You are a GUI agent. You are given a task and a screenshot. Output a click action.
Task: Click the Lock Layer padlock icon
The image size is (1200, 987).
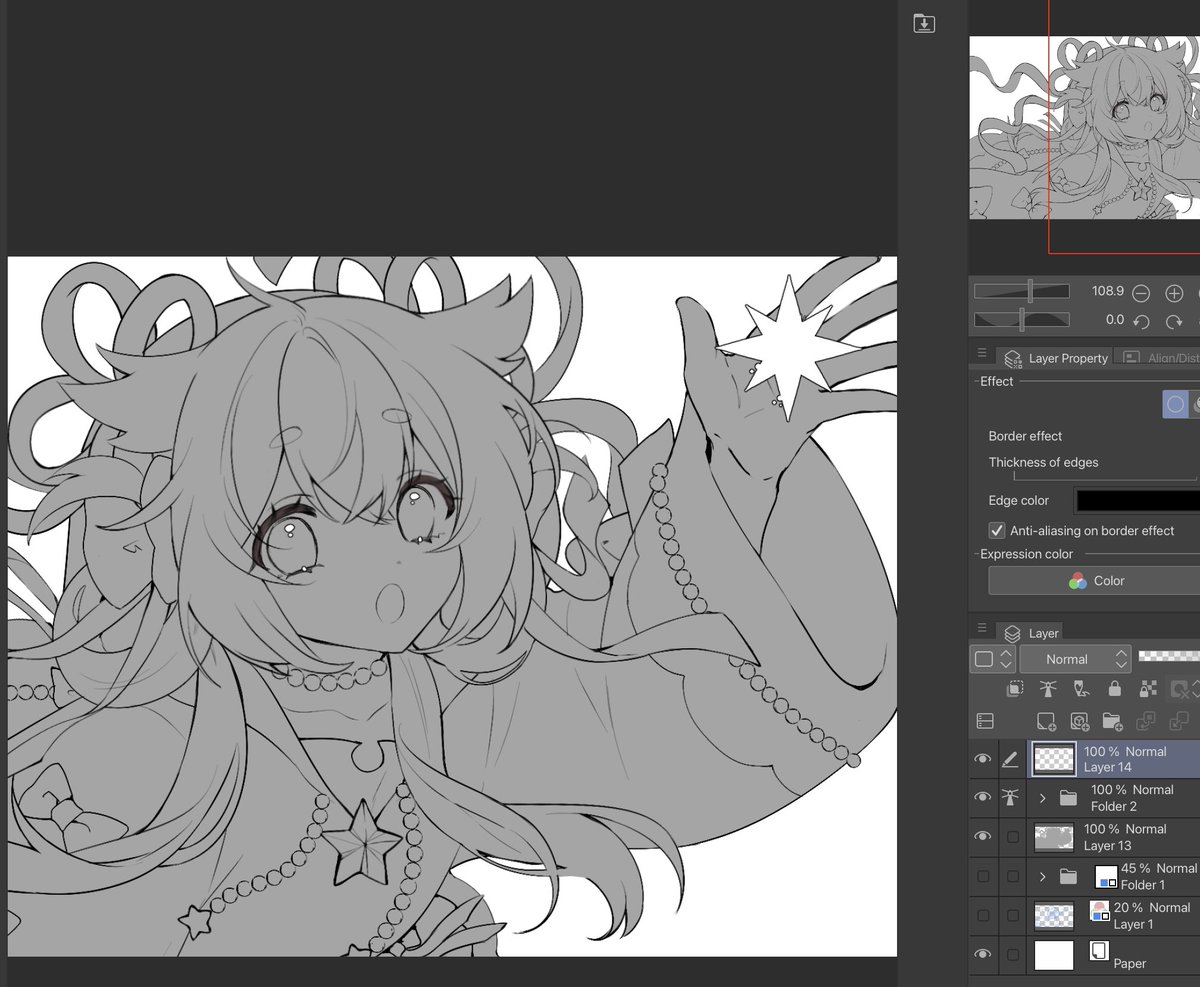[x=1114, y=689]
